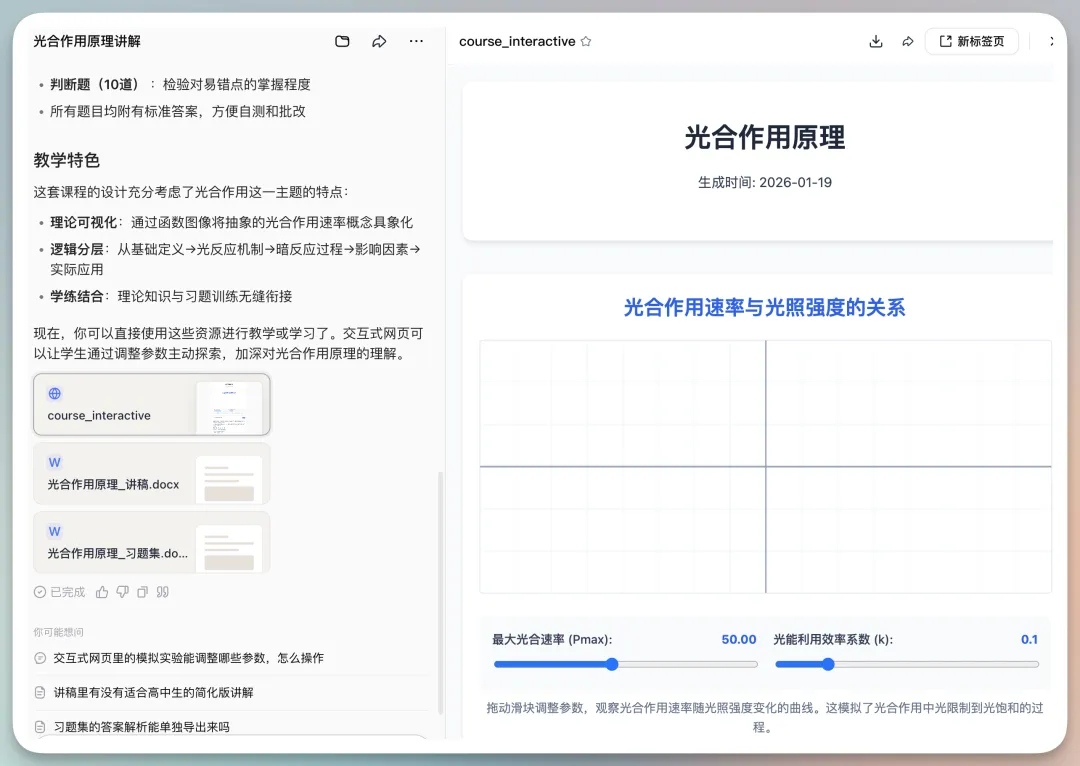1080x766 pixels.
Task: Give a thumbs up to the response
Action: [104, 592]
